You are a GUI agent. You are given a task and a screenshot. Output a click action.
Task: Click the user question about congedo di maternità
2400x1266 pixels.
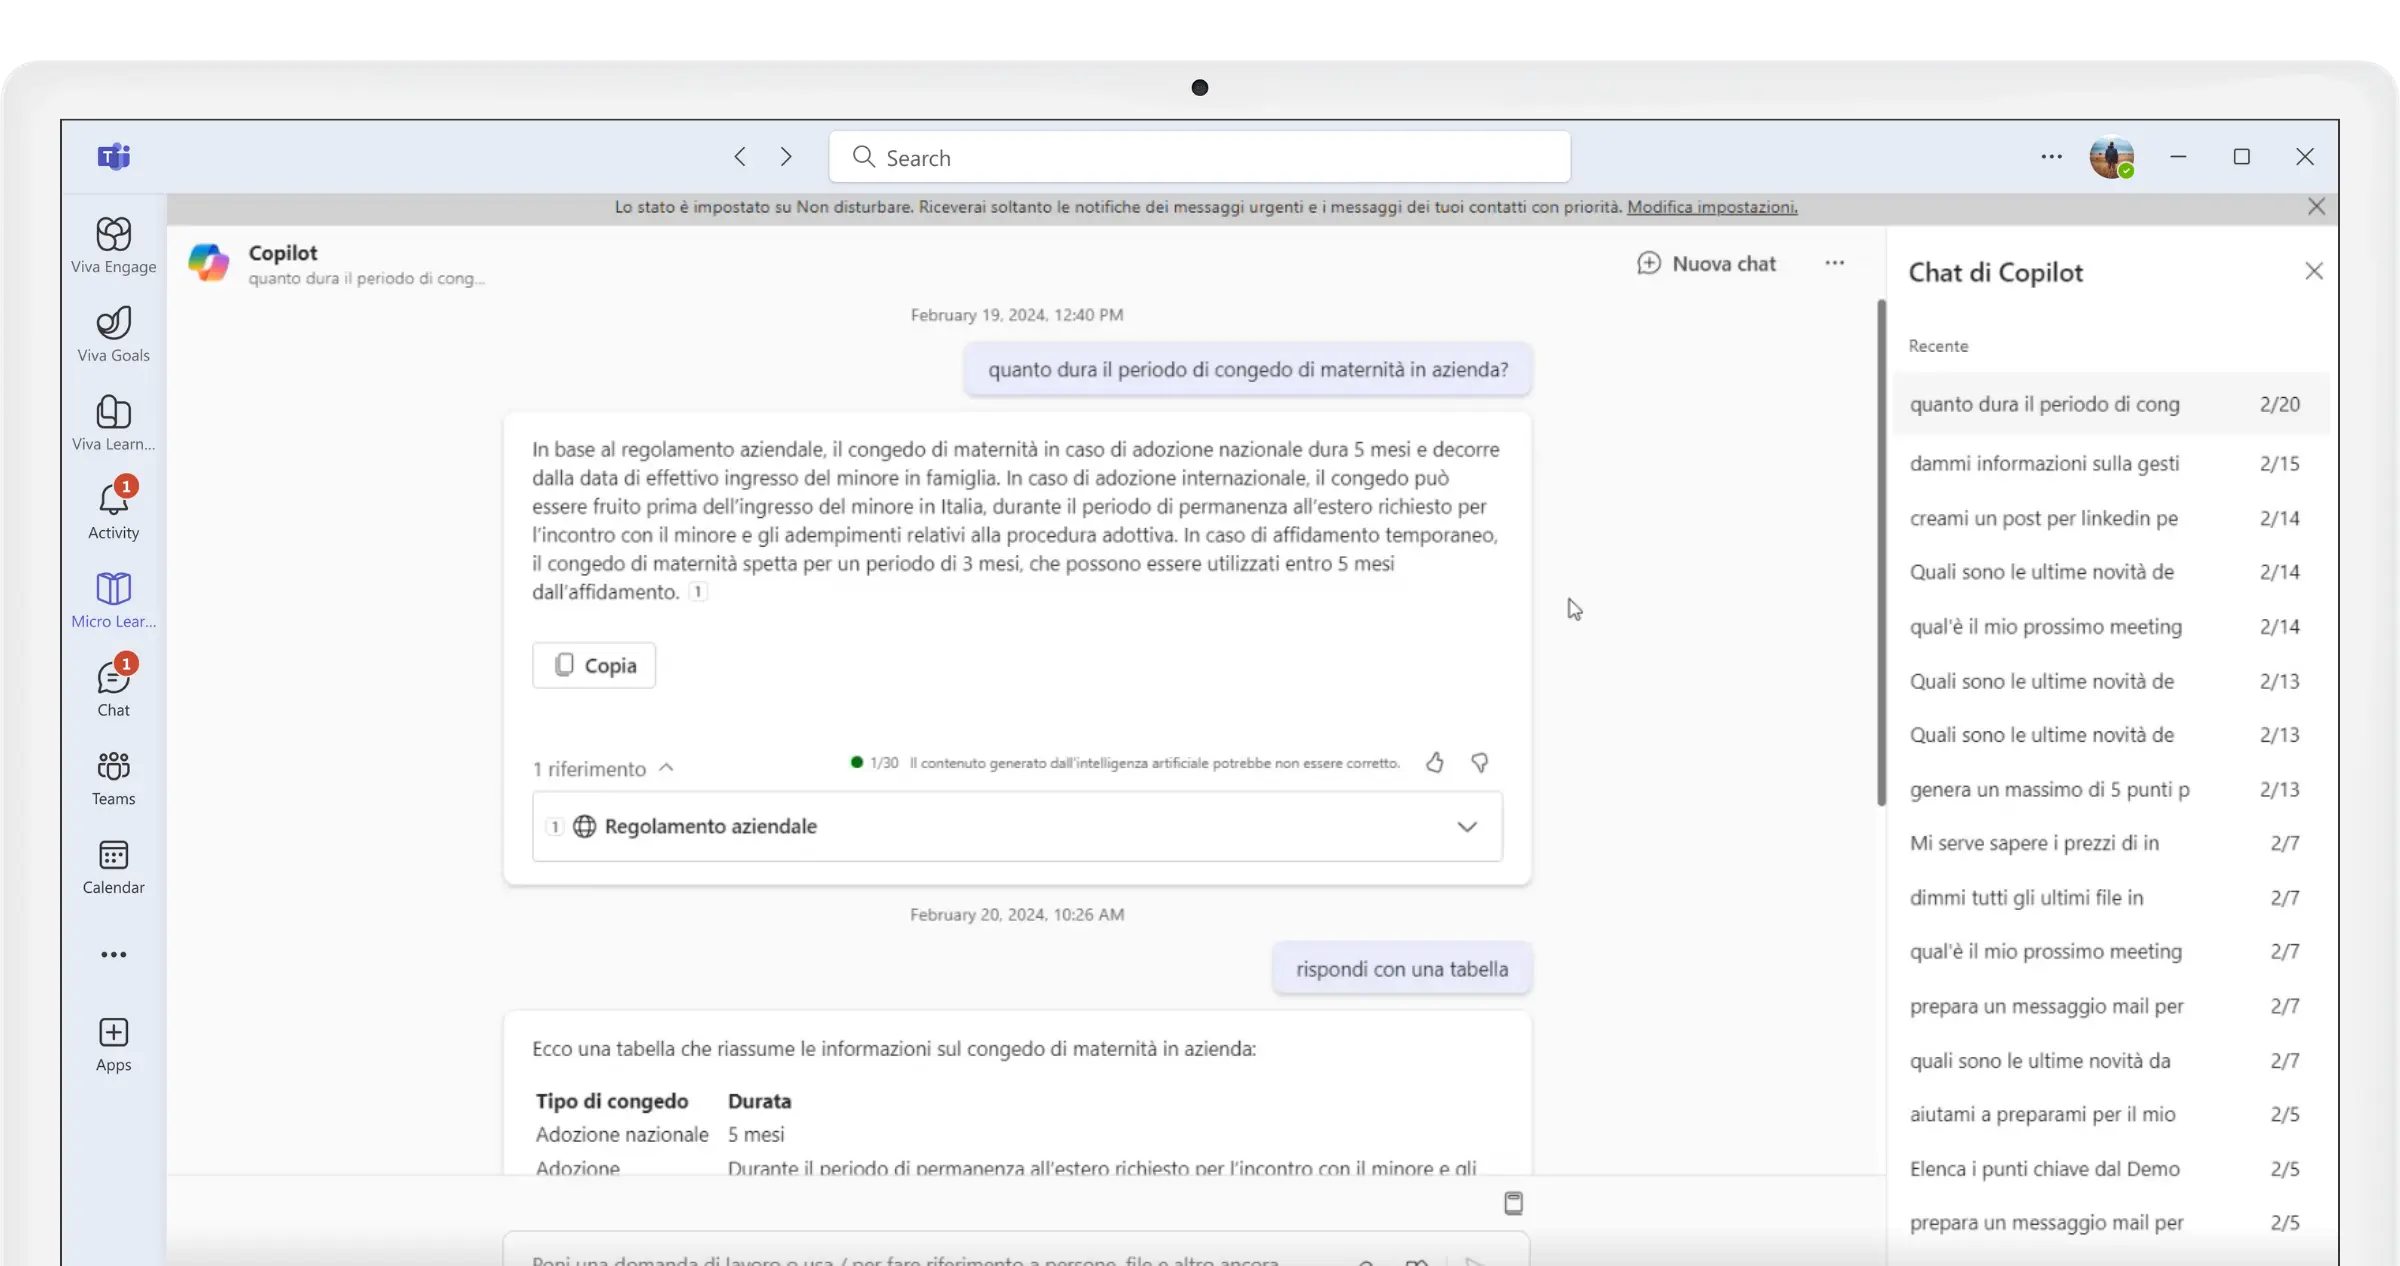pos(1247,370)
